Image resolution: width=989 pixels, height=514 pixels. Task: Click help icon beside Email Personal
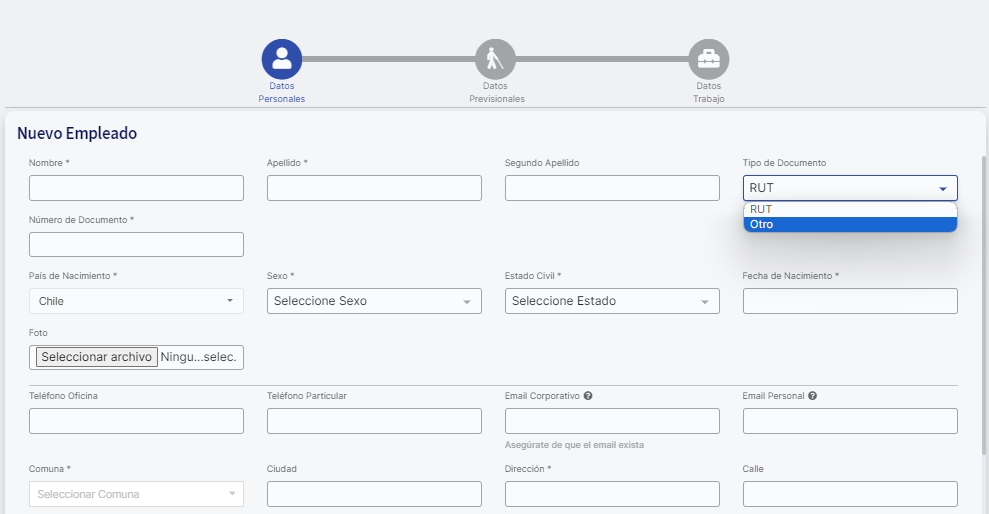(x=813, y=396)
